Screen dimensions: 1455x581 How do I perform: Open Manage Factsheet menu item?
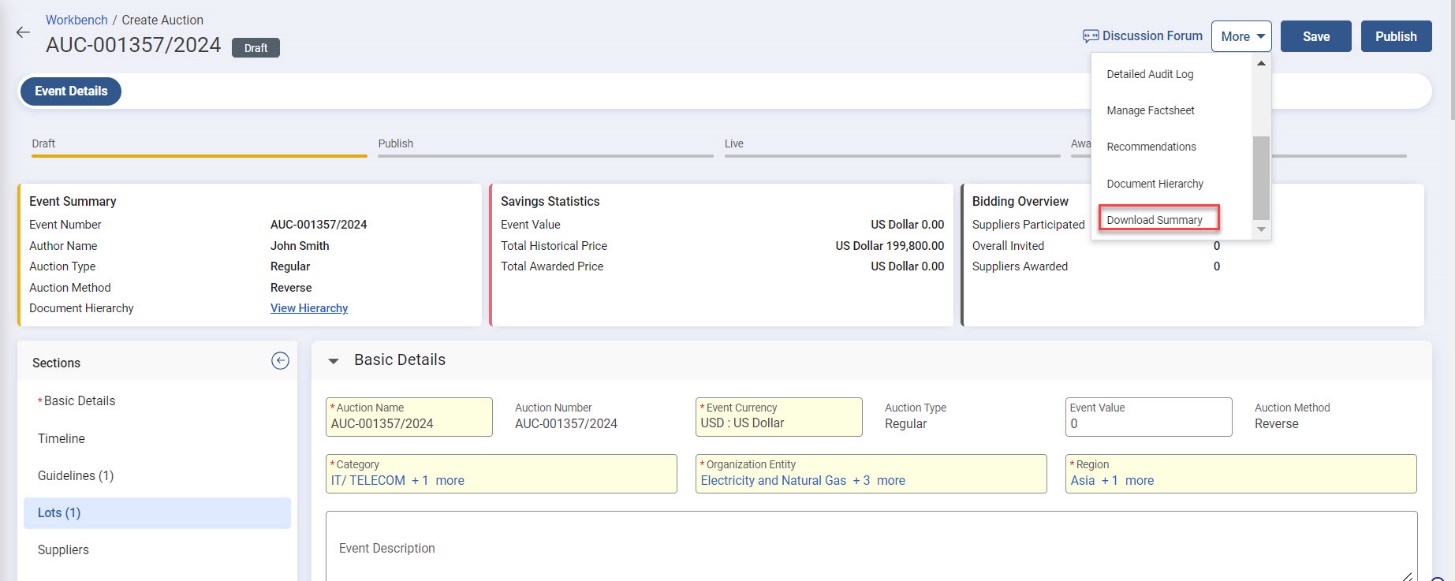(1150, 111)
